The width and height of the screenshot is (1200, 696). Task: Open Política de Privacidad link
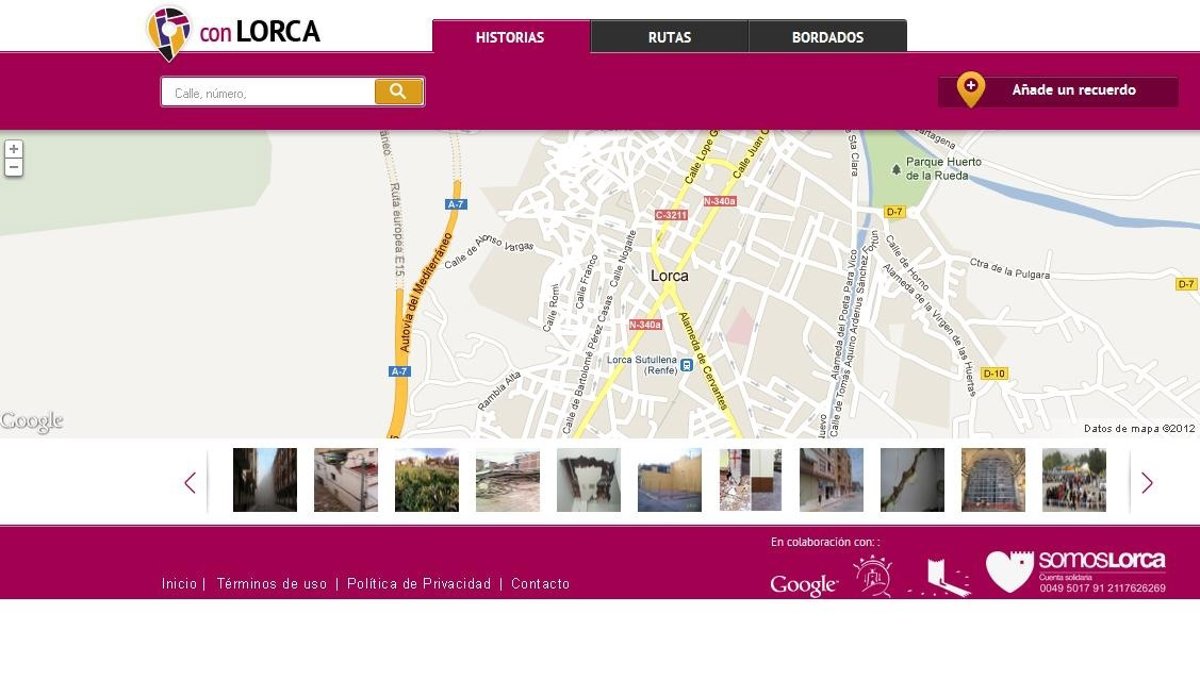tap(419, 584)
